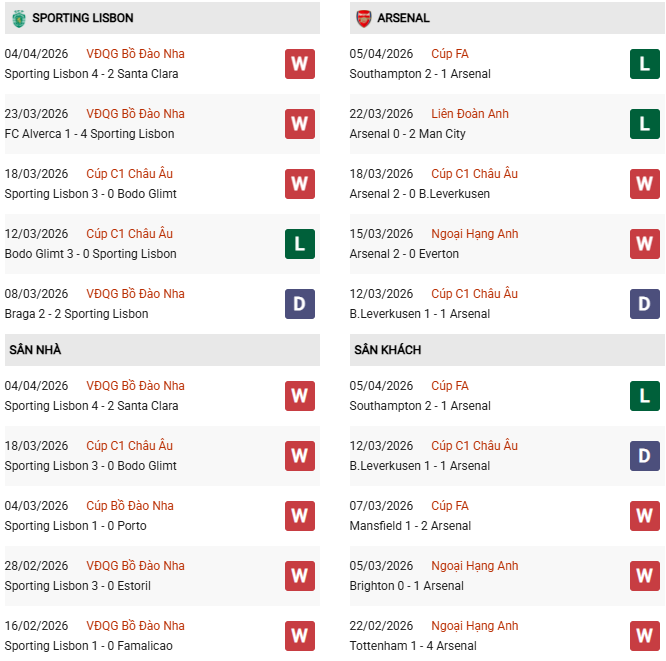The image size is (666, 661).
Task: Click the W badge beside Mansfield 1-2 Arsenal
Action: pos(645,516)
